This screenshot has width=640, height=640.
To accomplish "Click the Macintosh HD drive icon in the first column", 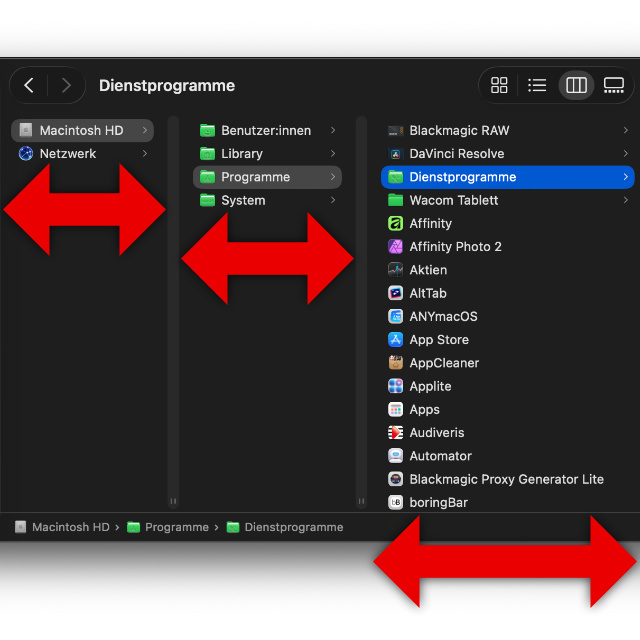I will [26, 130].
